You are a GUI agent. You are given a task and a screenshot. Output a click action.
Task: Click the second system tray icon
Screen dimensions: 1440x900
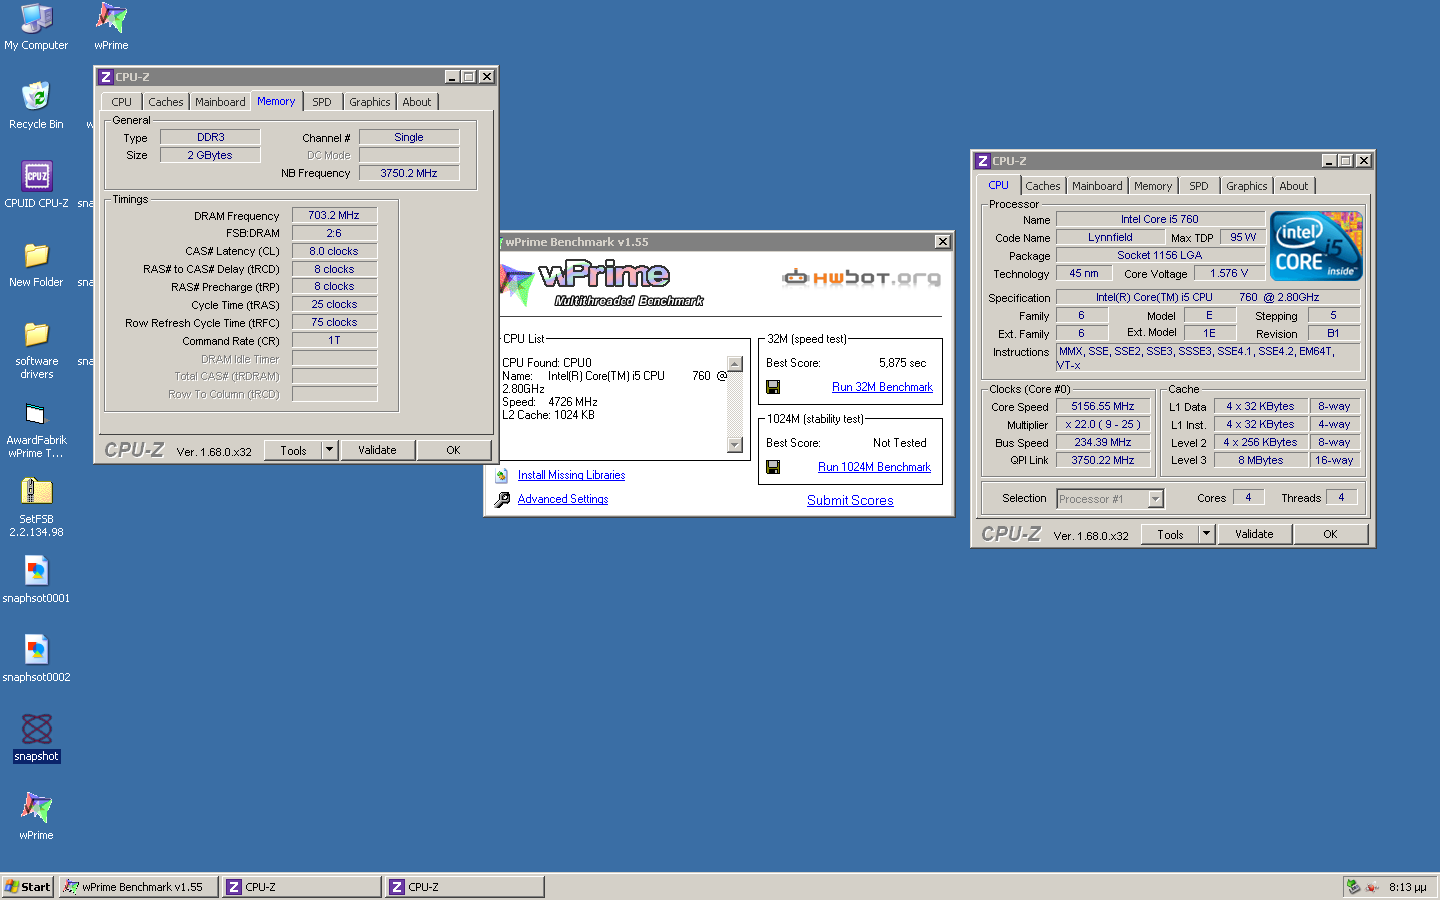(x=1372, y=887)
